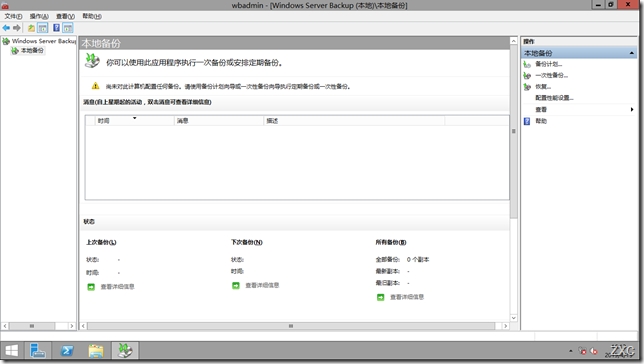The height and width of the screenshot is (364, 644).
Task: Toggle the action pane toolbar icon
Action: [x=68, y=28]
